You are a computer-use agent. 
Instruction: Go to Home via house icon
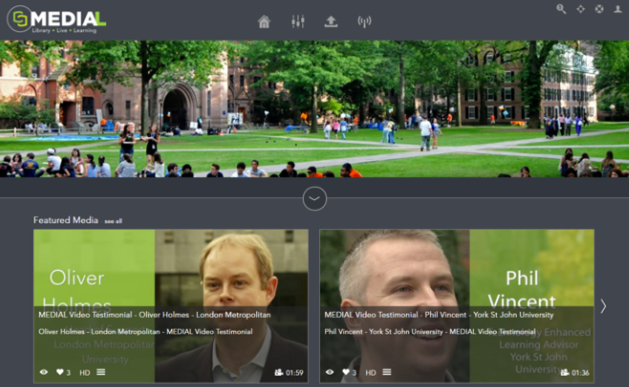[264, 21]
